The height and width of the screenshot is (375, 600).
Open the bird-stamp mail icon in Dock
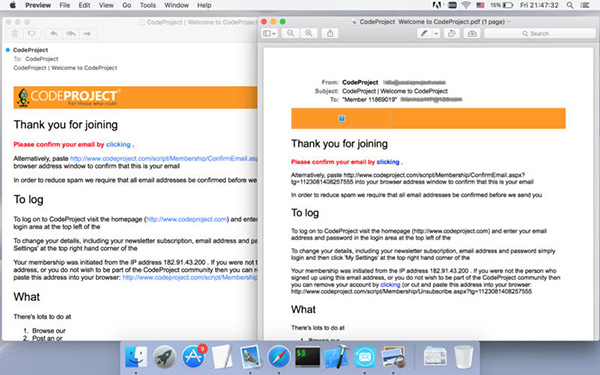tap(250, 356)
